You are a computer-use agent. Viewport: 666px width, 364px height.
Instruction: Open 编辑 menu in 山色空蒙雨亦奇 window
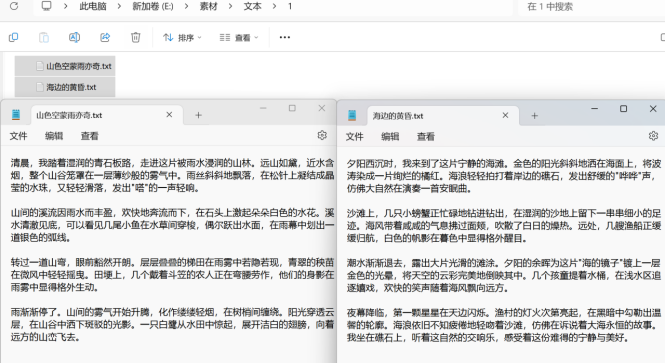point(54,136)
